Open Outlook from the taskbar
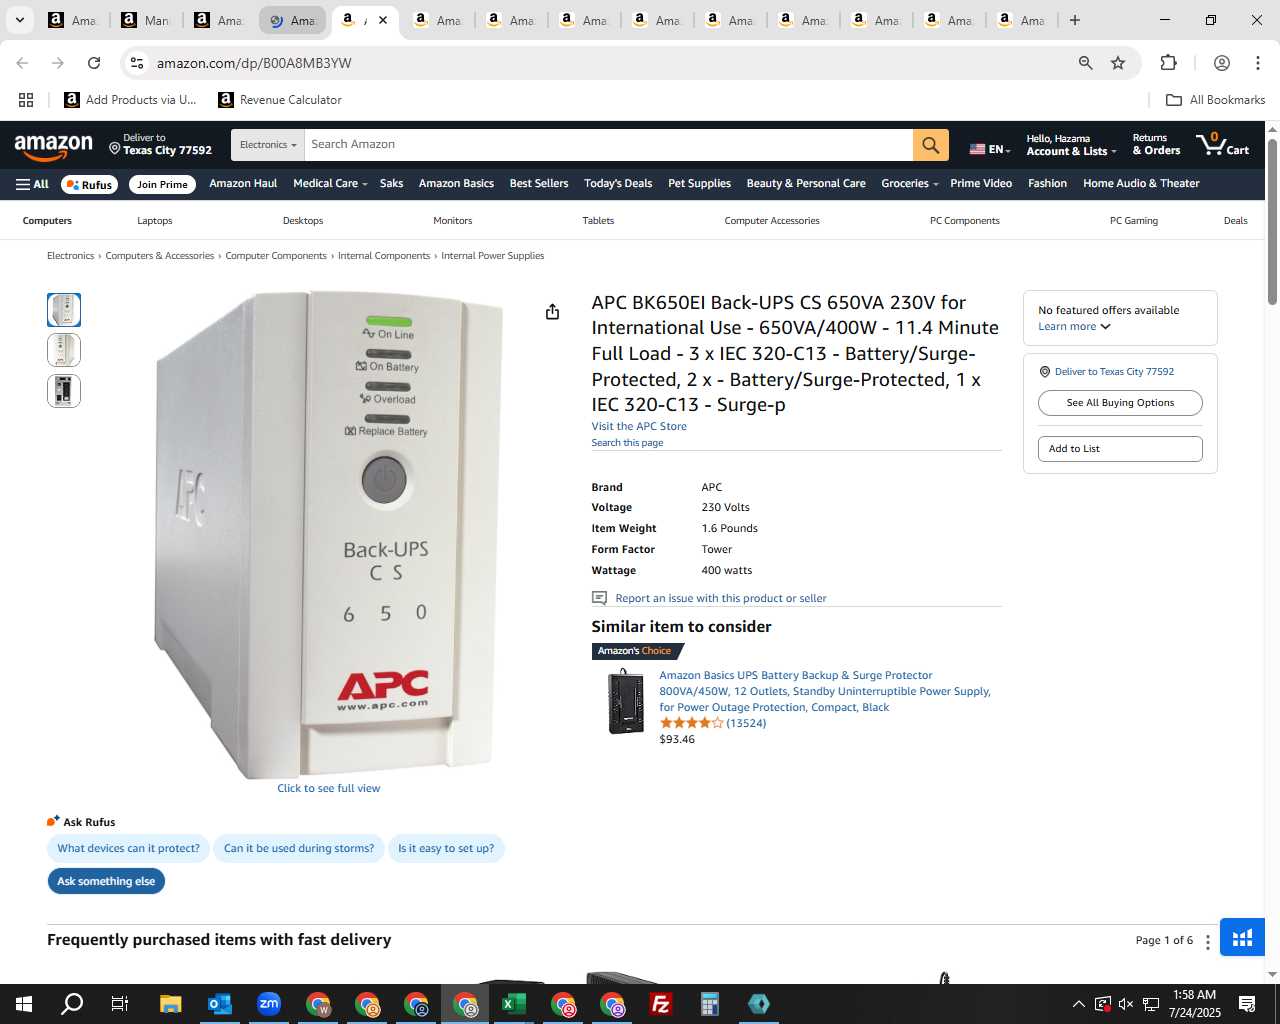The image size is (1280, 1024). (219, 1004)
